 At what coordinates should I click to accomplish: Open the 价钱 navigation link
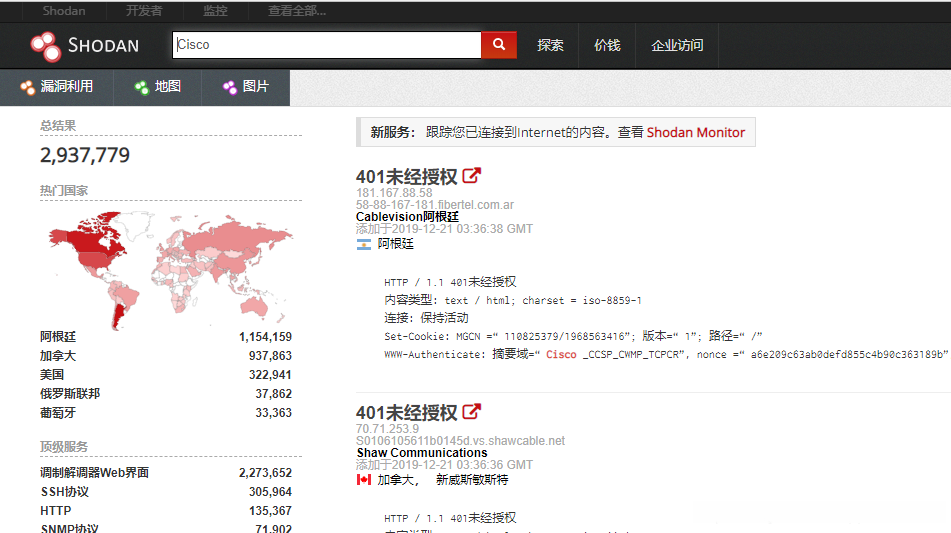click(x=607, y=45)
